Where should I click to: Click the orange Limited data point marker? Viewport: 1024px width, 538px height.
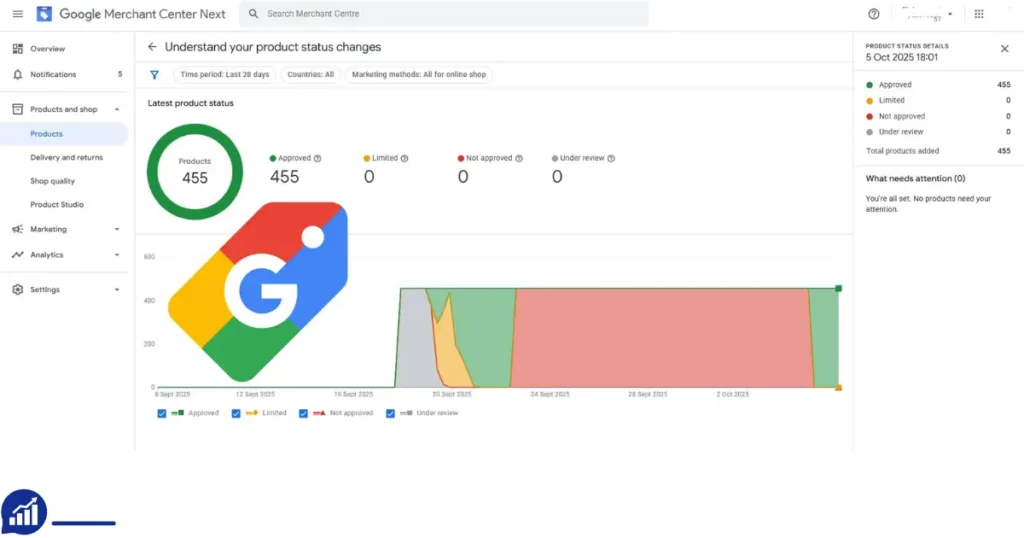[839, 388]
